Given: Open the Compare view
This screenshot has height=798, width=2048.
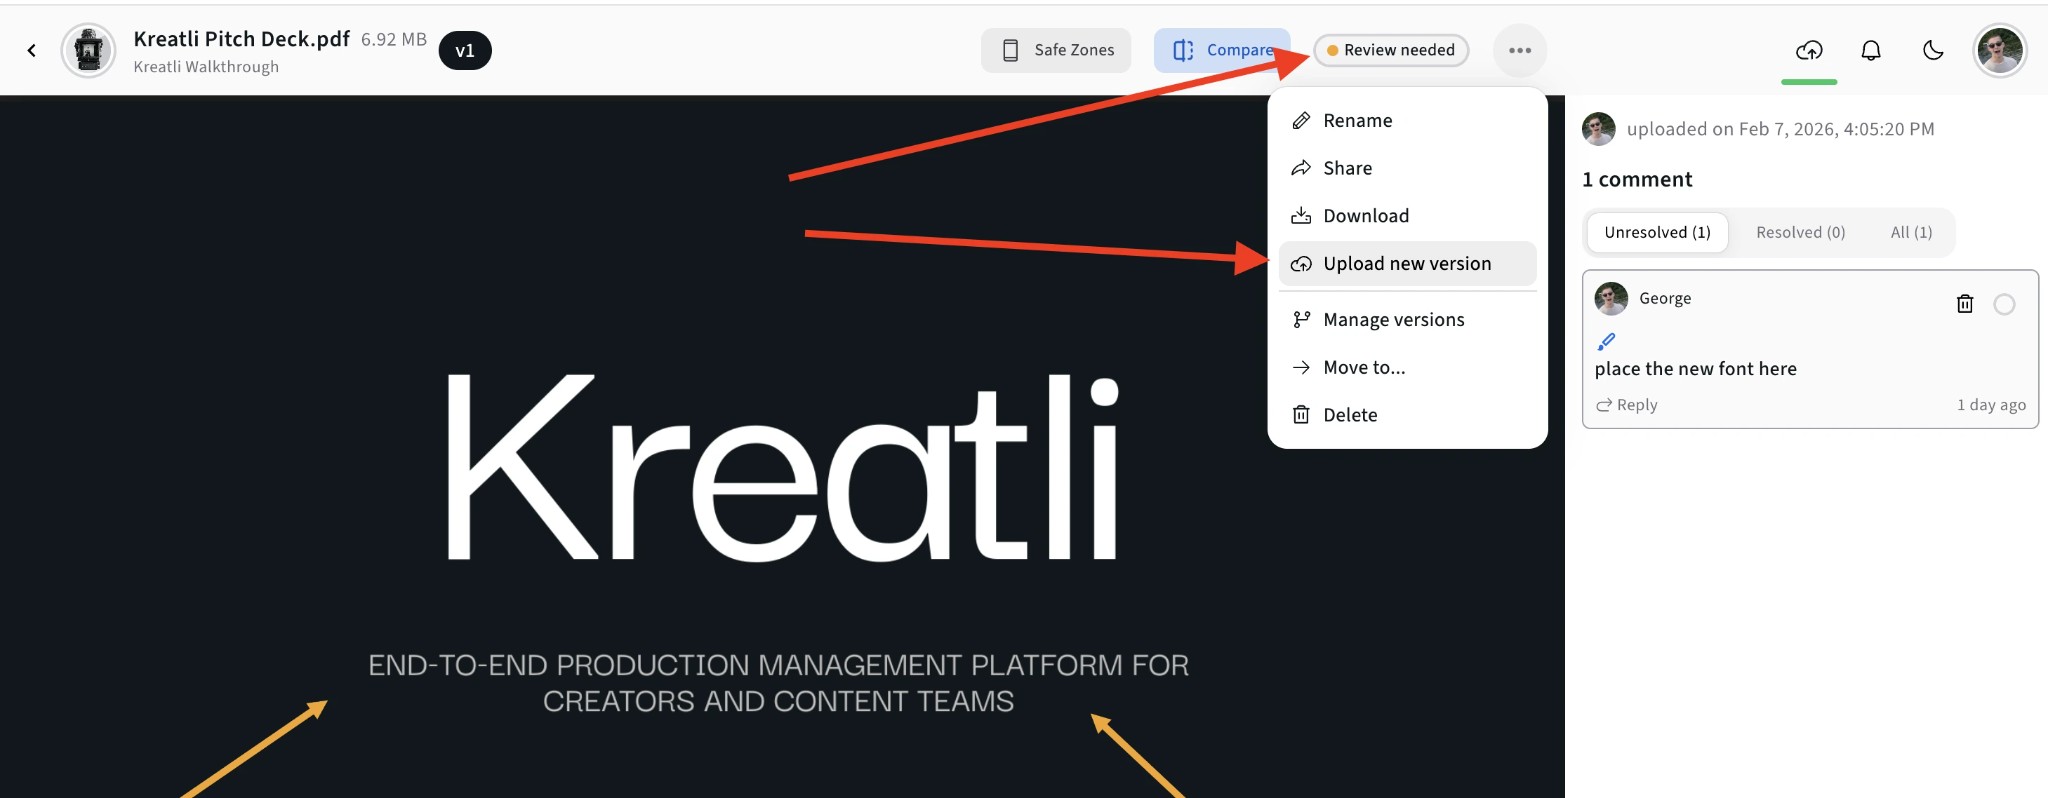Looking at the screenshot, I should tap(1222, 50).
